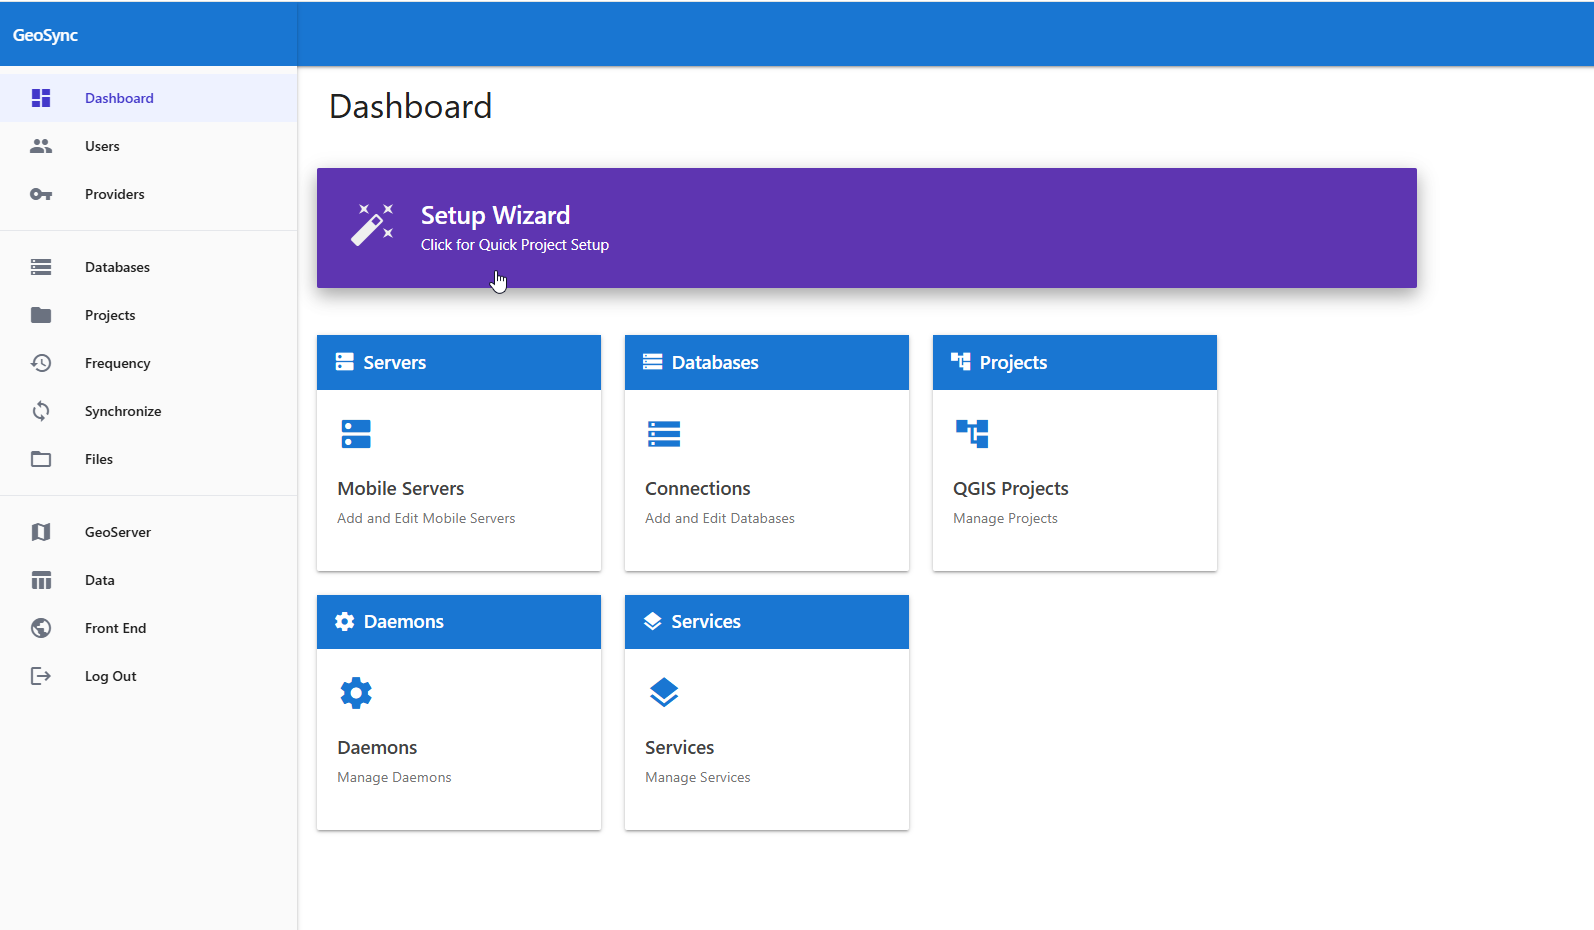Click the large Services layers icon

(x=664, y=693)
